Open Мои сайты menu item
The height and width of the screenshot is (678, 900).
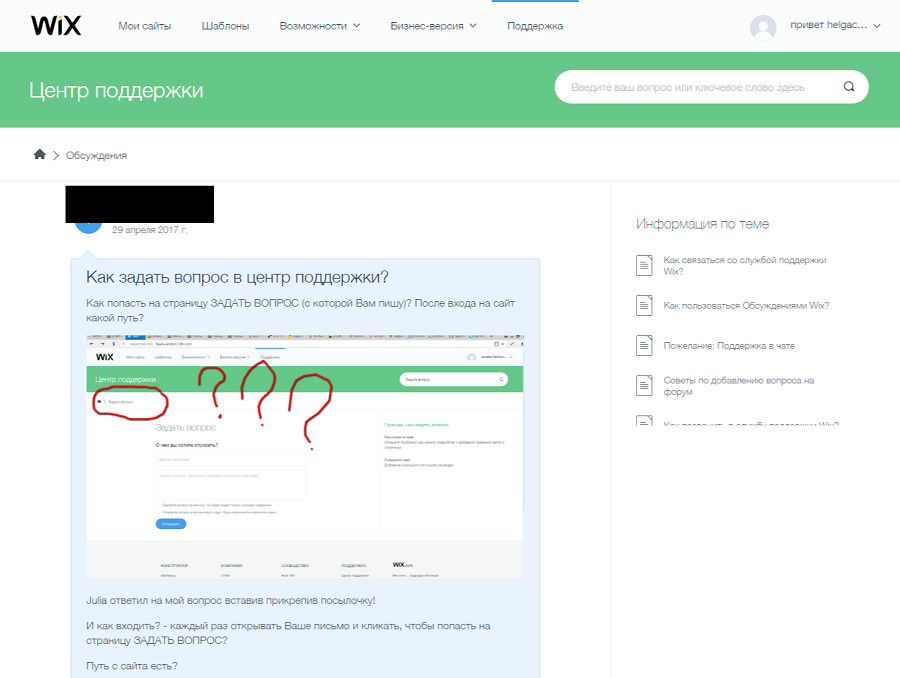[x=145, y=26]
